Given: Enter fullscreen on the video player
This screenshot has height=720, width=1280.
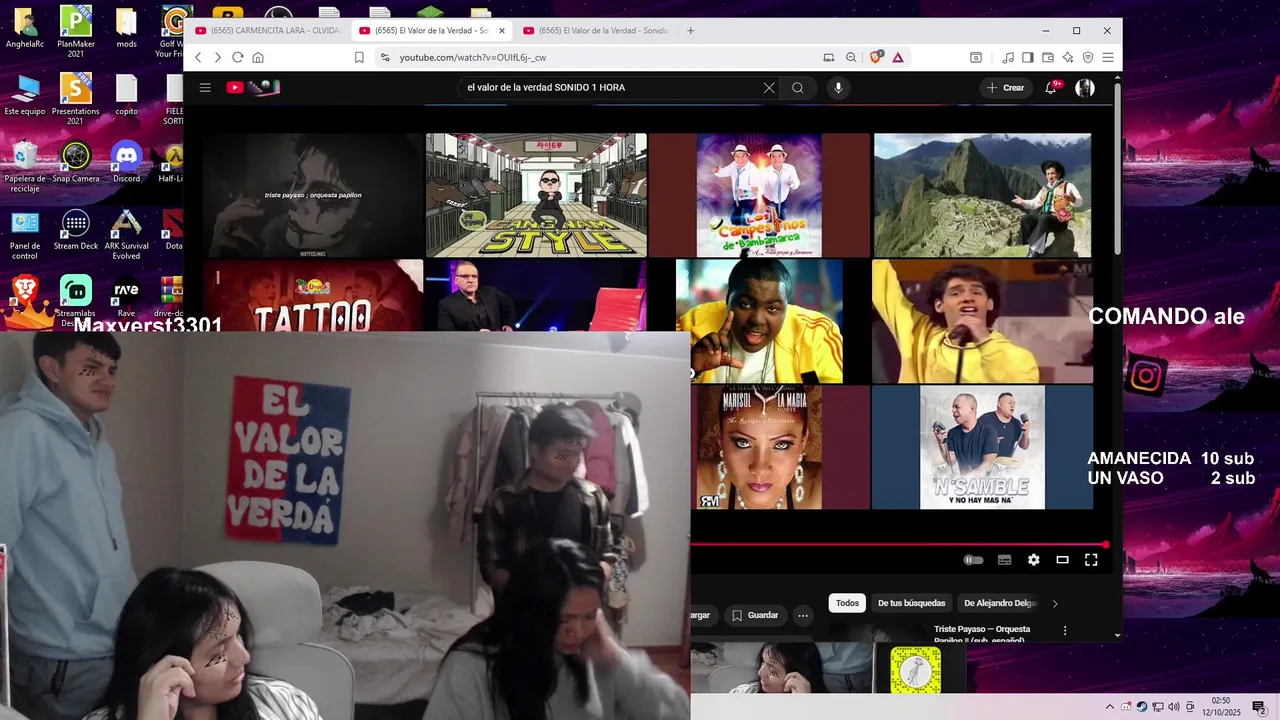Looking at the screenshot, I should pos(1091,560).
